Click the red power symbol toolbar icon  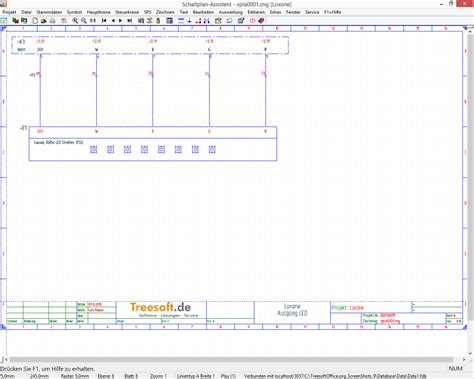pos(252,21)
